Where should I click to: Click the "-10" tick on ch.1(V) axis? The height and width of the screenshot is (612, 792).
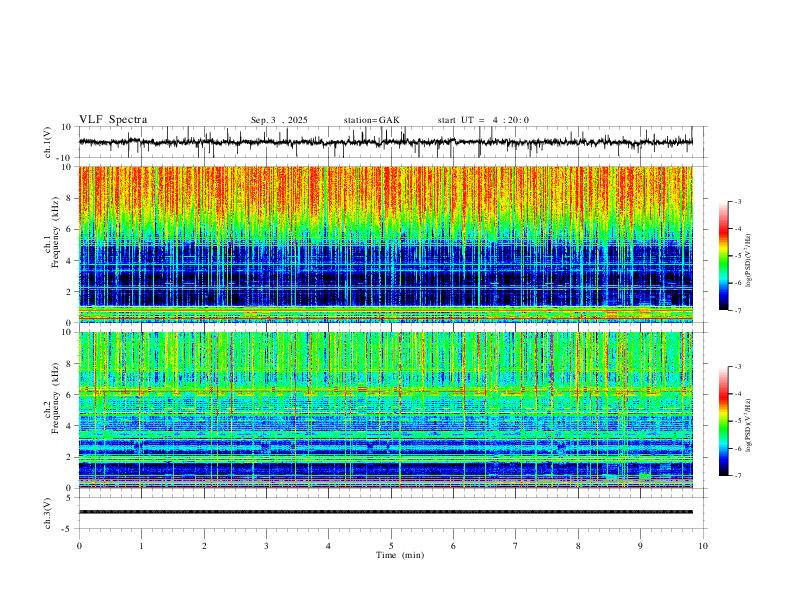coord(65,158)
